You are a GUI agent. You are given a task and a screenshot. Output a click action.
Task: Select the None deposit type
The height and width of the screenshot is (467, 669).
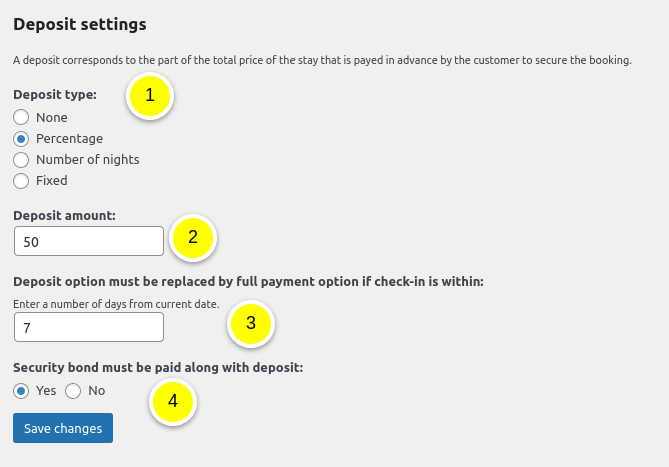coord(21,117)
